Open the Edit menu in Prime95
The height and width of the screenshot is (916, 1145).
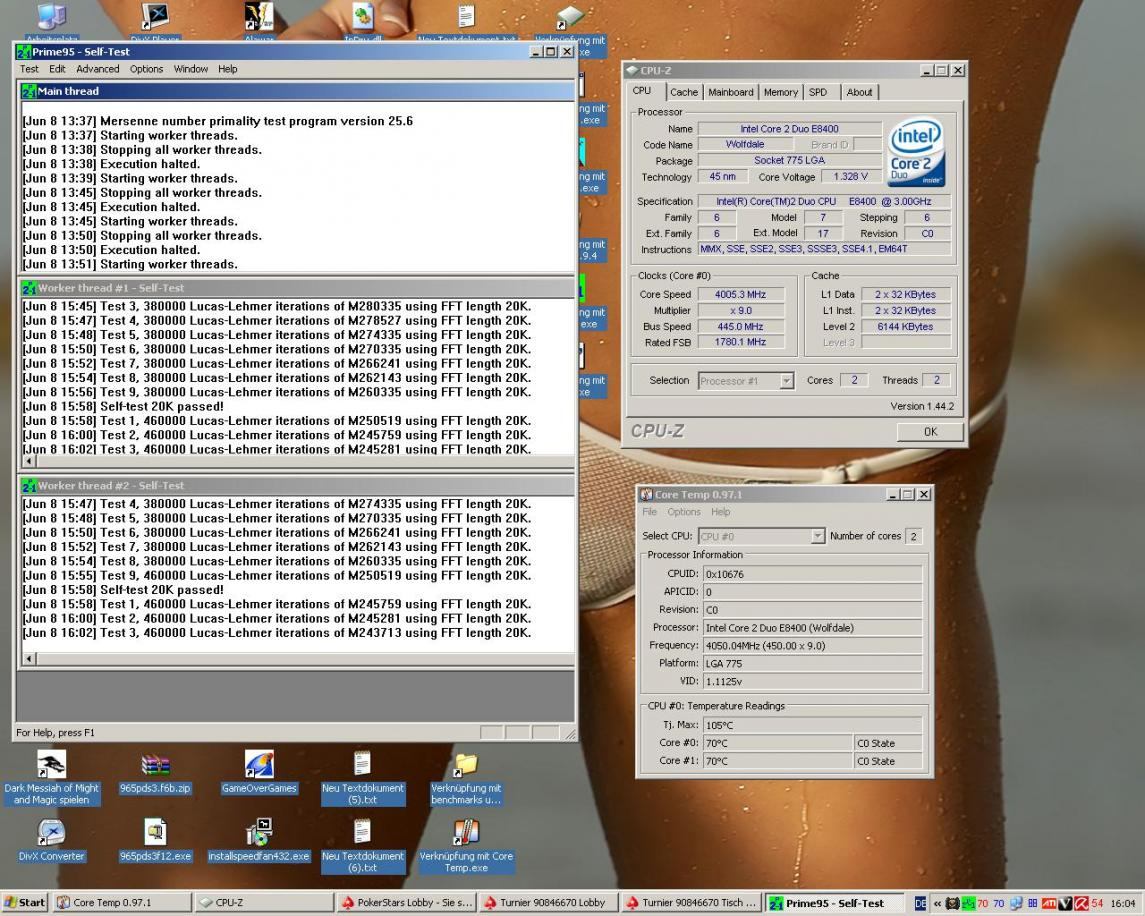57,69
